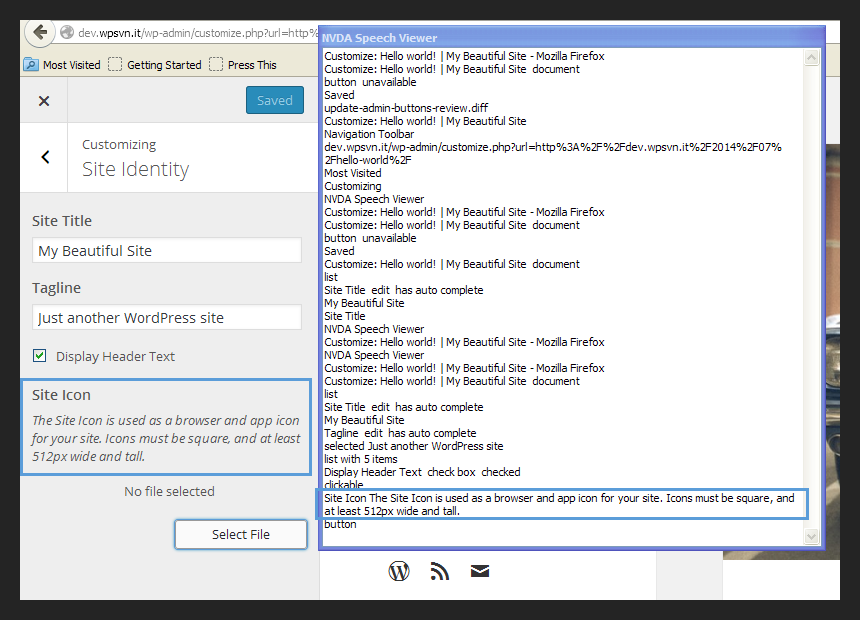Uncheck the Display Header Text checkbox

(x=39, y=356)
